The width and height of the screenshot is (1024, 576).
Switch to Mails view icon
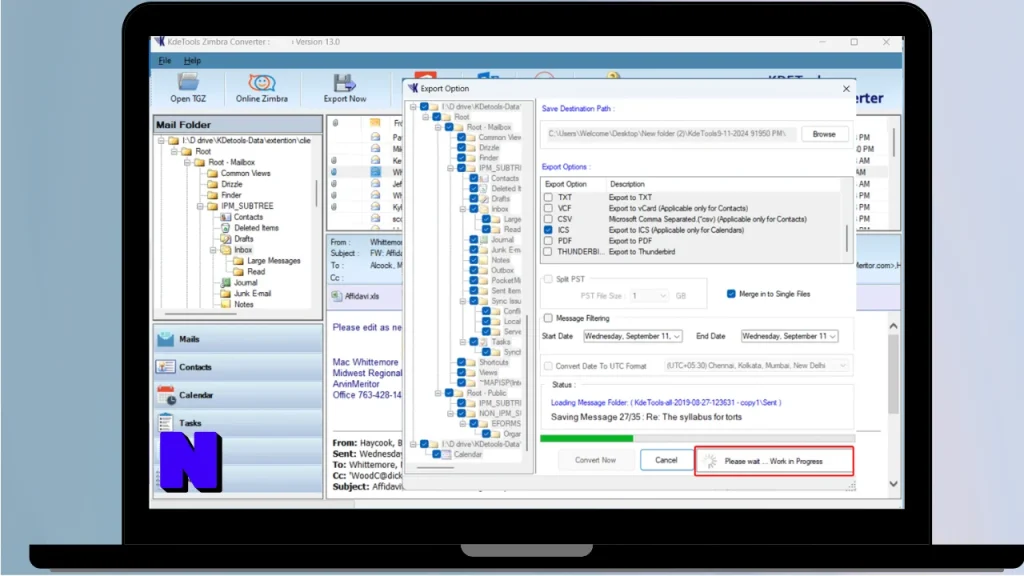coord(166,339)
